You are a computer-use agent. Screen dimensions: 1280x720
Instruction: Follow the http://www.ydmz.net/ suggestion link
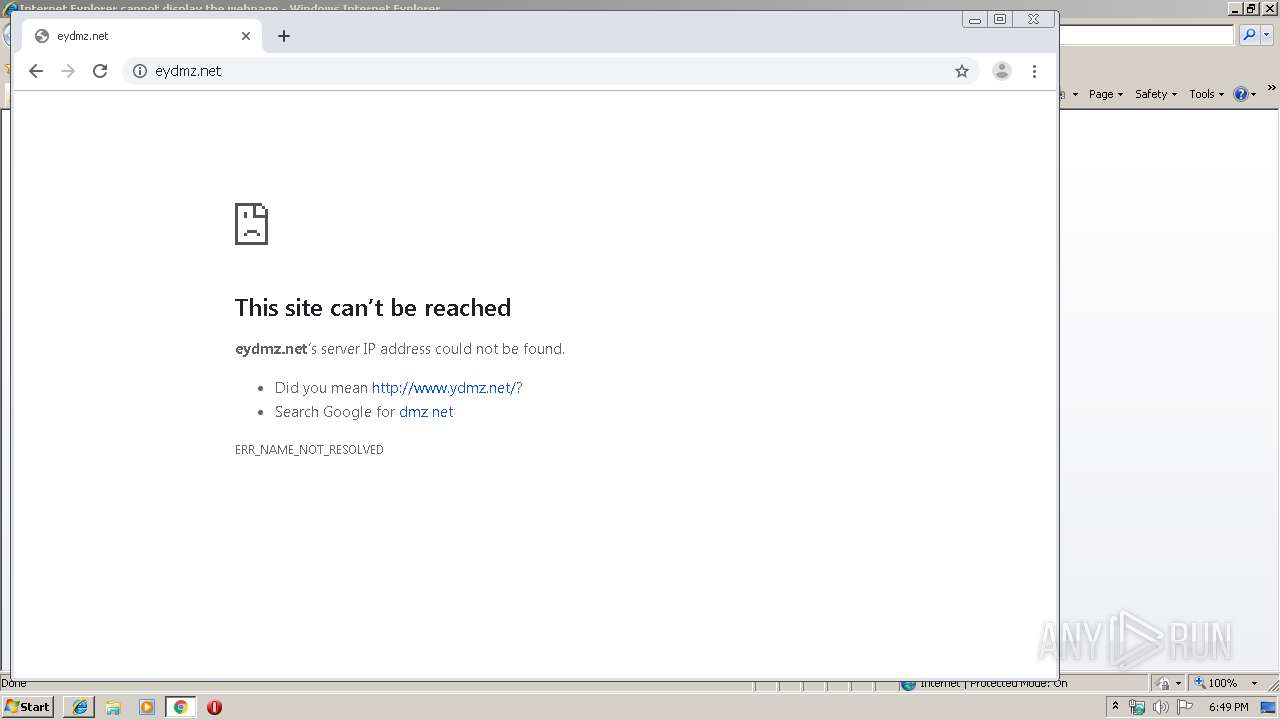(x=444, y=388)
